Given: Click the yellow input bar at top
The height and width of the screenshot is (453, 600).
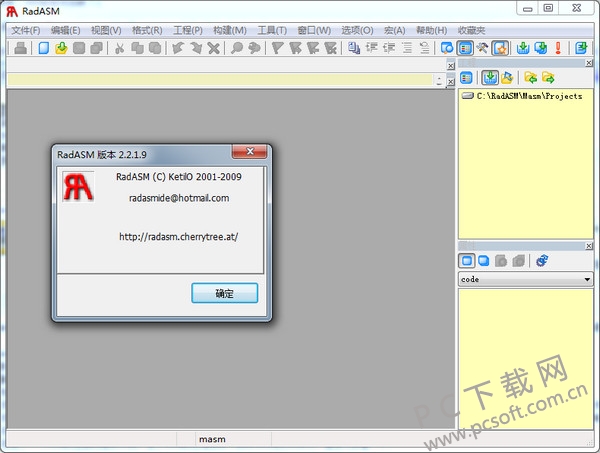Looking at the screenshot, I should pos(220,80).
